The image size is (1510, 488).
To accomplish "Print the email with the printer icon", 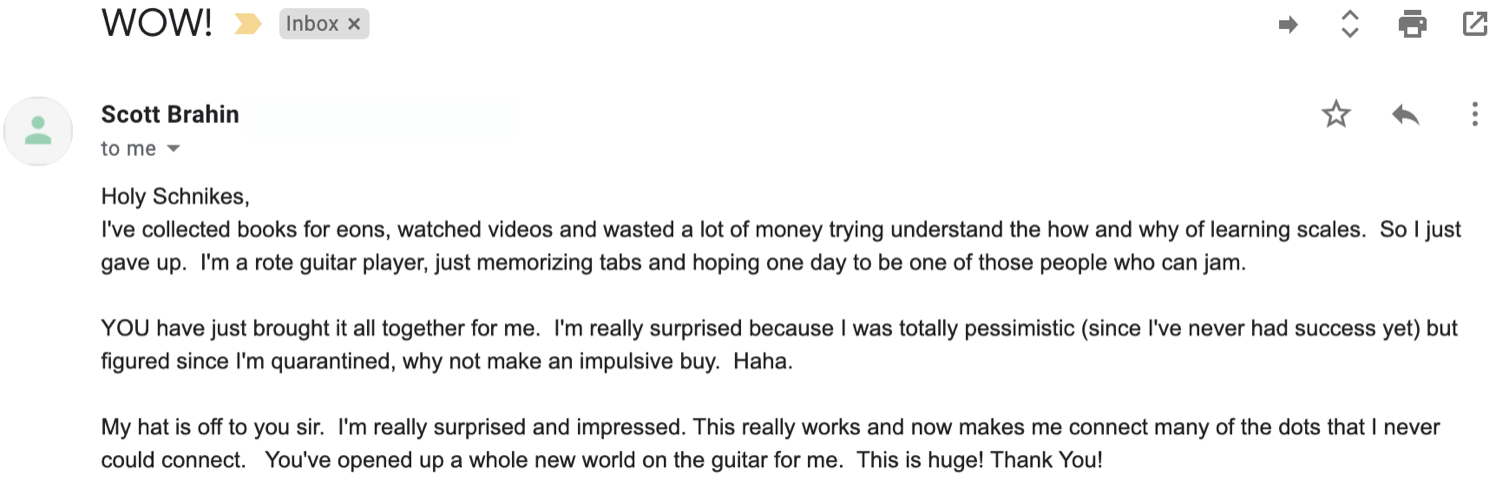I will 1412,24.
